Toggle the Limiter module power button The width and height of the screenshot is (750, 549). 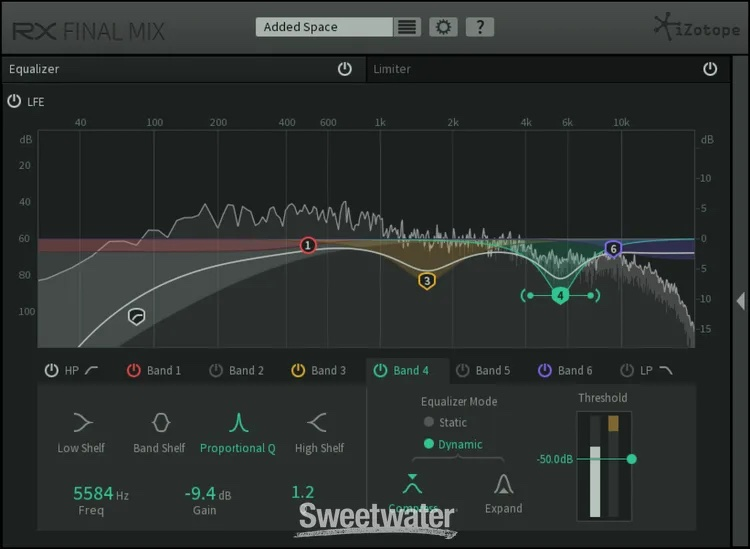click(x=710, y=69)
